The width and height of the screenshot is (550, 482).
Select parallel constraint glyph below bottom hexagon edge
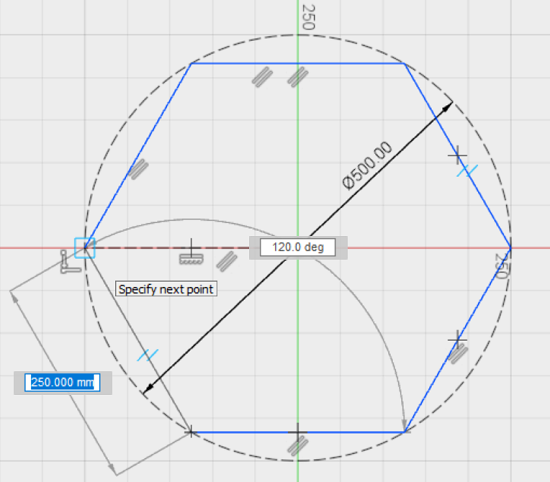(x=298, y=446)
